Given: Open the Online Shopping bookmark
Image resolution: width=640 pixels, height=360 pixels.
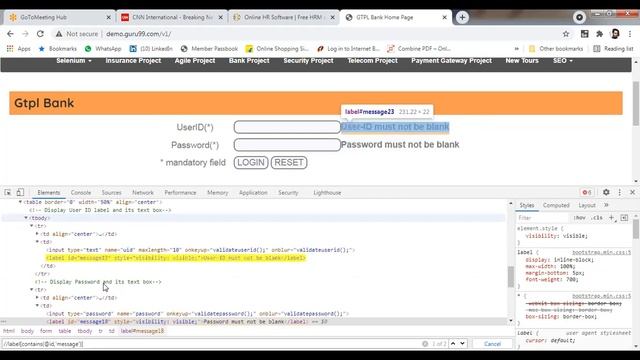Looking at the screenshot, I should click(x=277, y=49).
